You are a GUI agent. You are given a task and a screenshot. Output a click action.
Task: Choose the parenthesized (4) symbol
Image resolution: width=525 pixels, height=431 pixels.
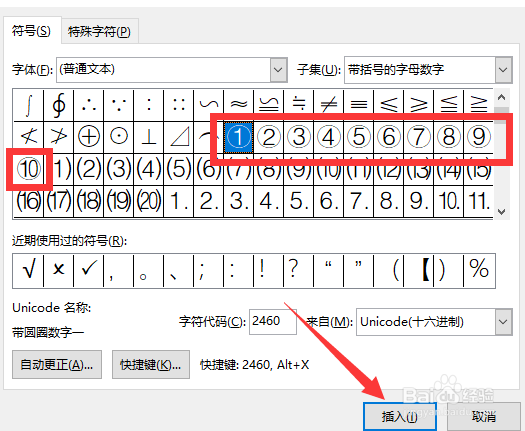point(149,169)
